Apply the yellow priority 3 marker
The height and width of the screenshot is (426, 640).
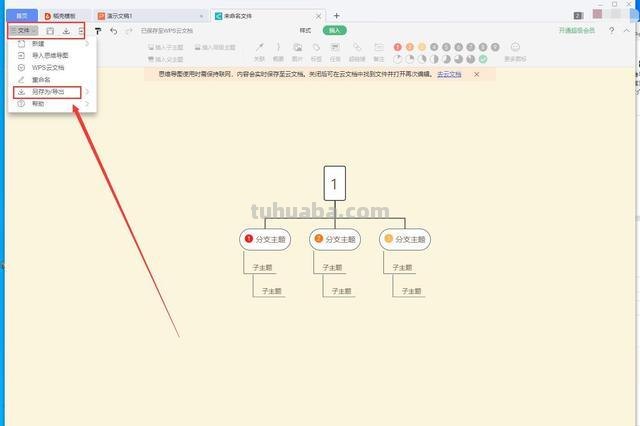click(x=422, y=47)
